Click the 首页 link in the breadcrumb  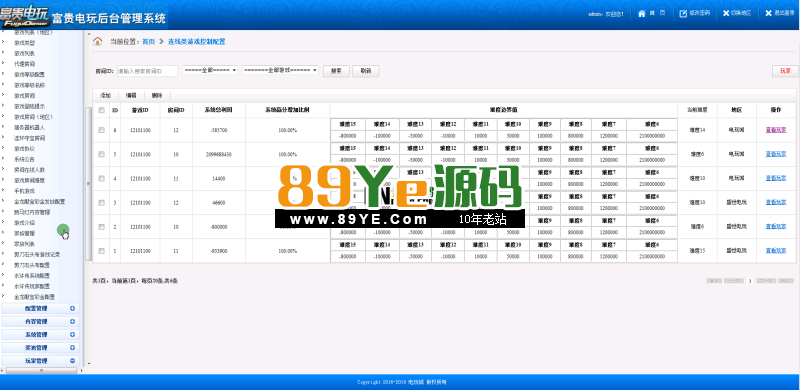148,42
